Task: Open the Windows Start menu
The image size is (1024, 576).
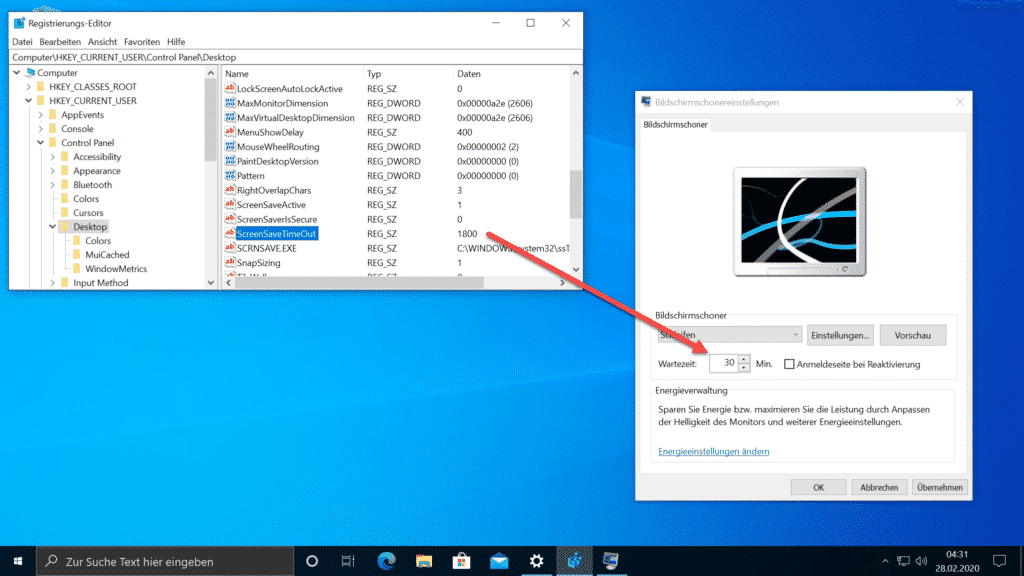Action: point(18,561)
